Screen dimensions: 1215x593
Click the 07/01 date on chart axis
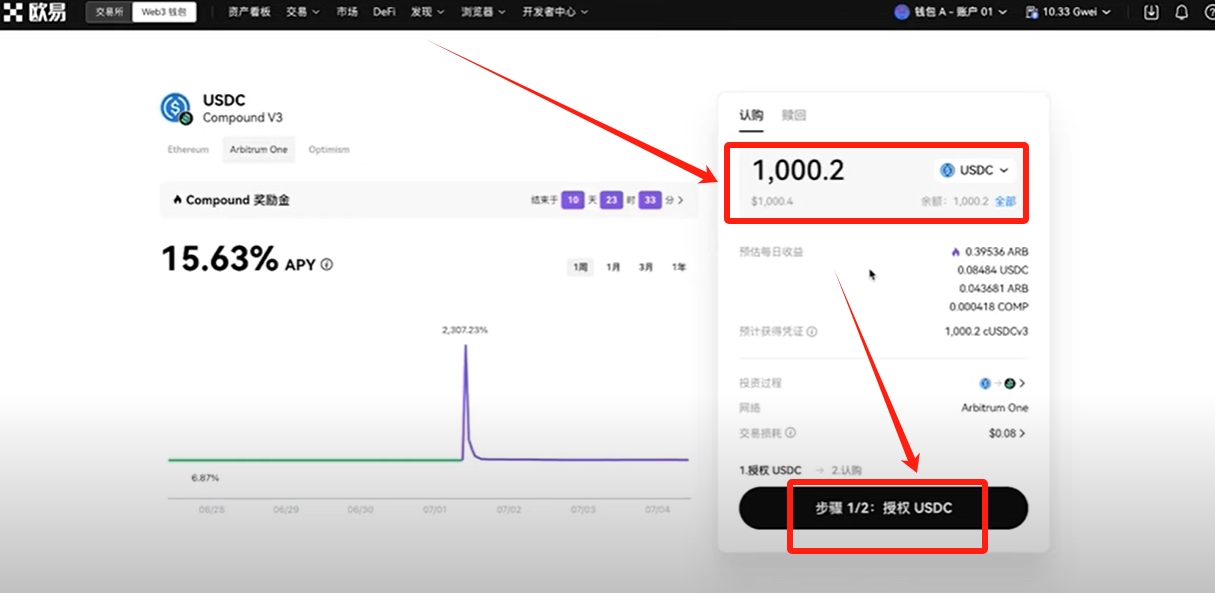[435, 509]
